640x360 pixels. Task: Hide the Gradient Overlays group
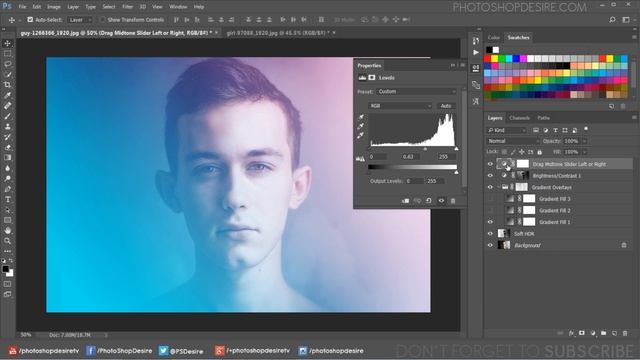coord(490,187)
